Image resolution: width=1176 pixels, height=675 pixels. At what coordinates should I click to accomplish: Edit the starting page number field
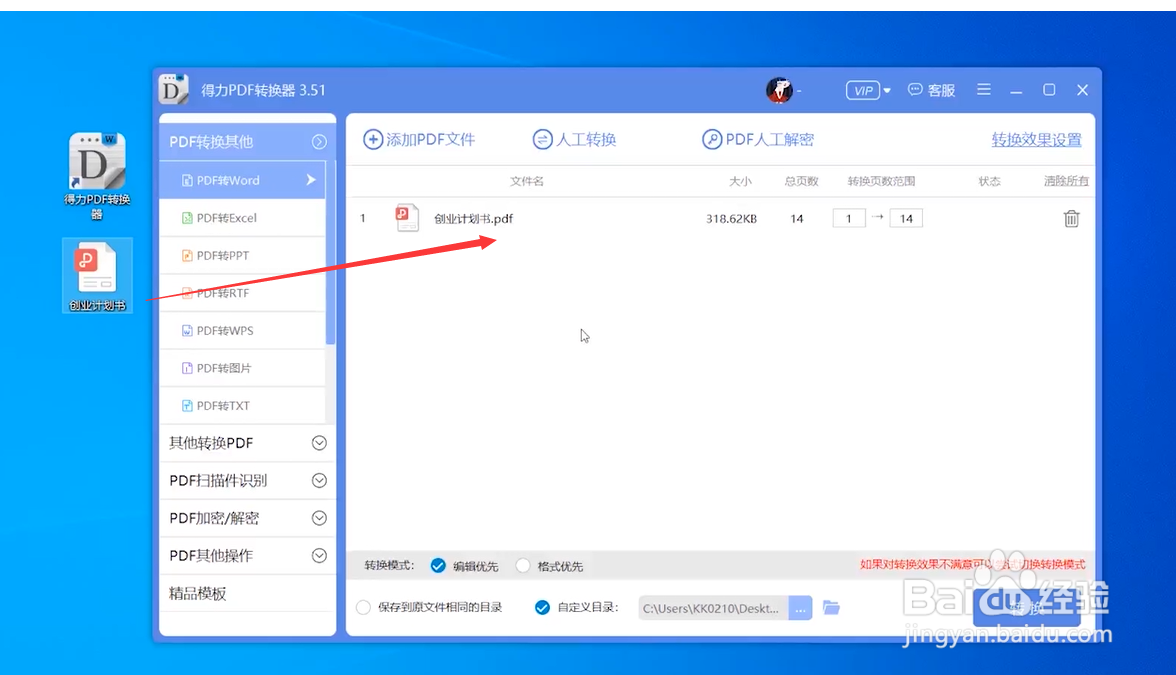pyautogui.click(x=849, y=217)
